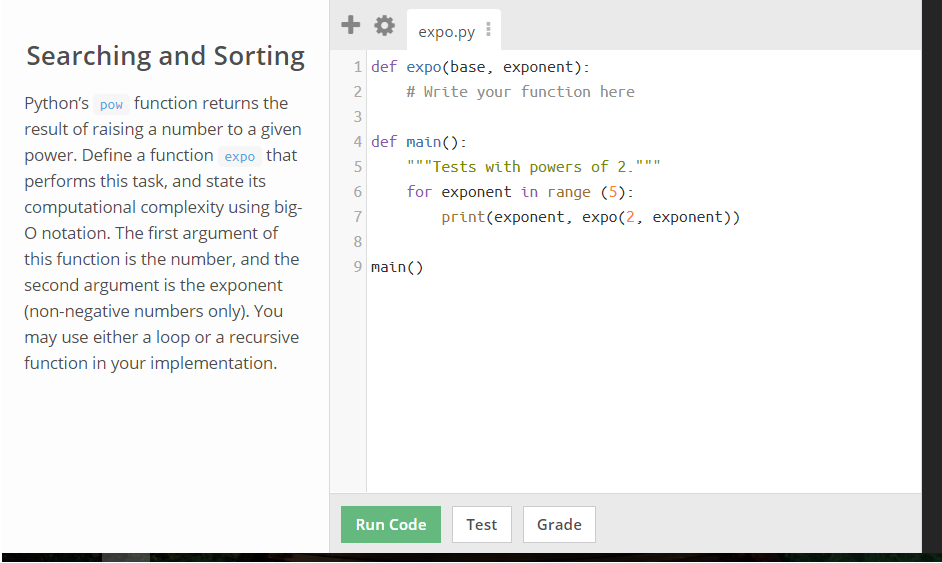Click the Grade button

[x=559, y=525]
